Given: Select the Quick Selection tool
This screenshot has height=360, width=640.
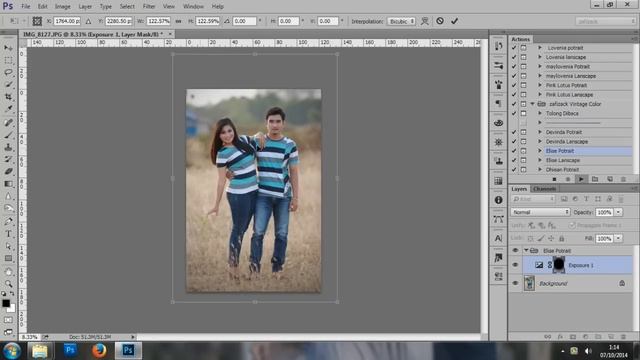Looking at the screenshot, I should (8, 85).
